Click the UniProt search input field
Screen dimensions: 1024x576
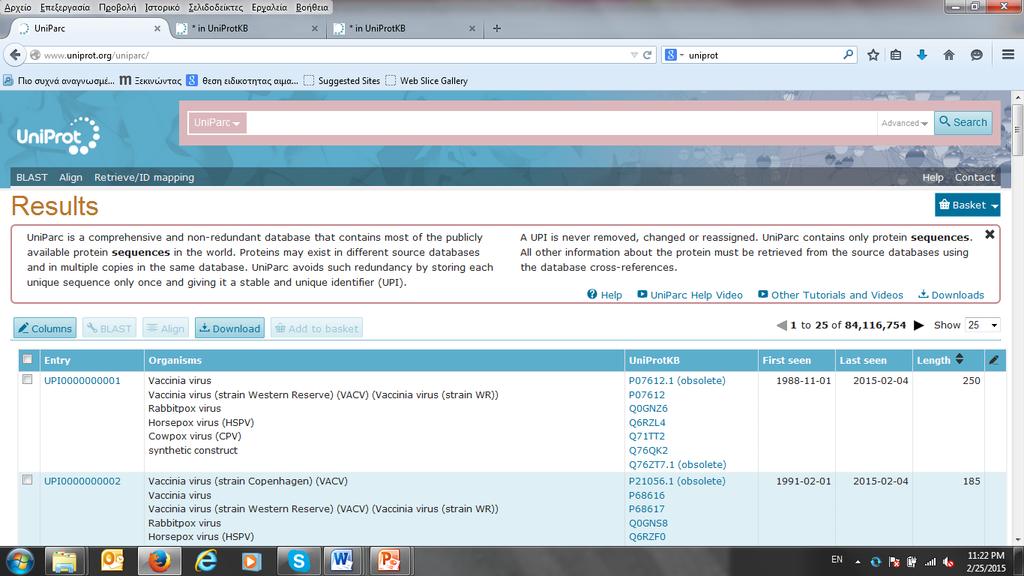[x=562, y=123]
